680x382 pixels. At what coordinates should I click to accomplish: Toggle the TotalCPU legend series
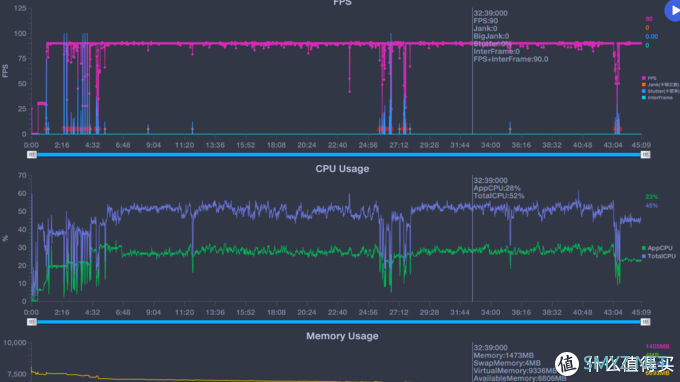click(x=659, y=256)
